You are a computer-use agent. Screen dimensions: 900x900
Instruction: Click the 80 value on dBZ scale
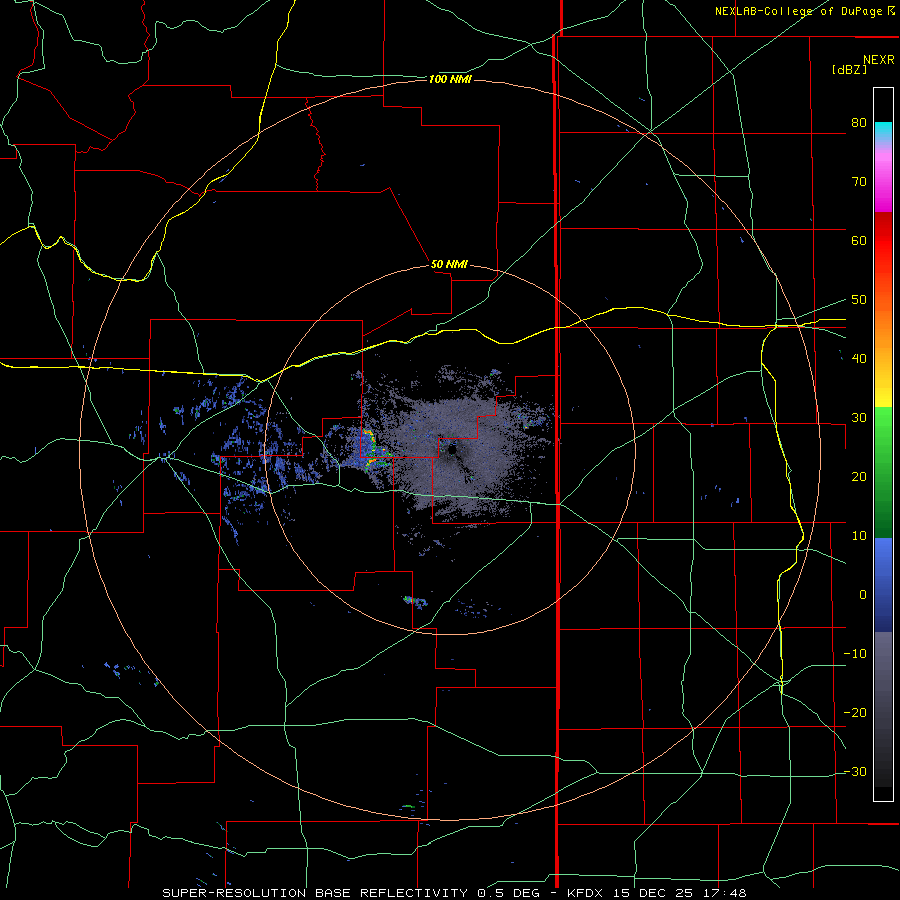859,122
